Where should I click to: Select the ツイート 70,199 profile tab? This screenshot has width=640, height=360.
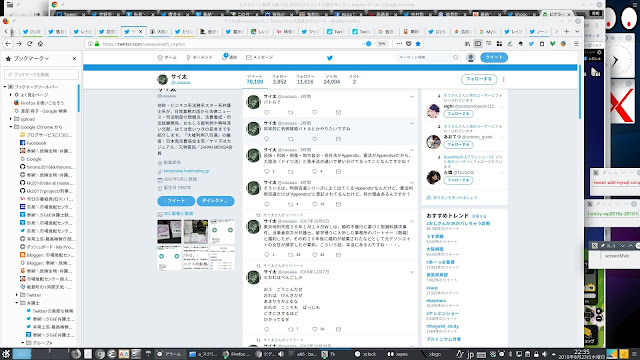tap(255, 80)
